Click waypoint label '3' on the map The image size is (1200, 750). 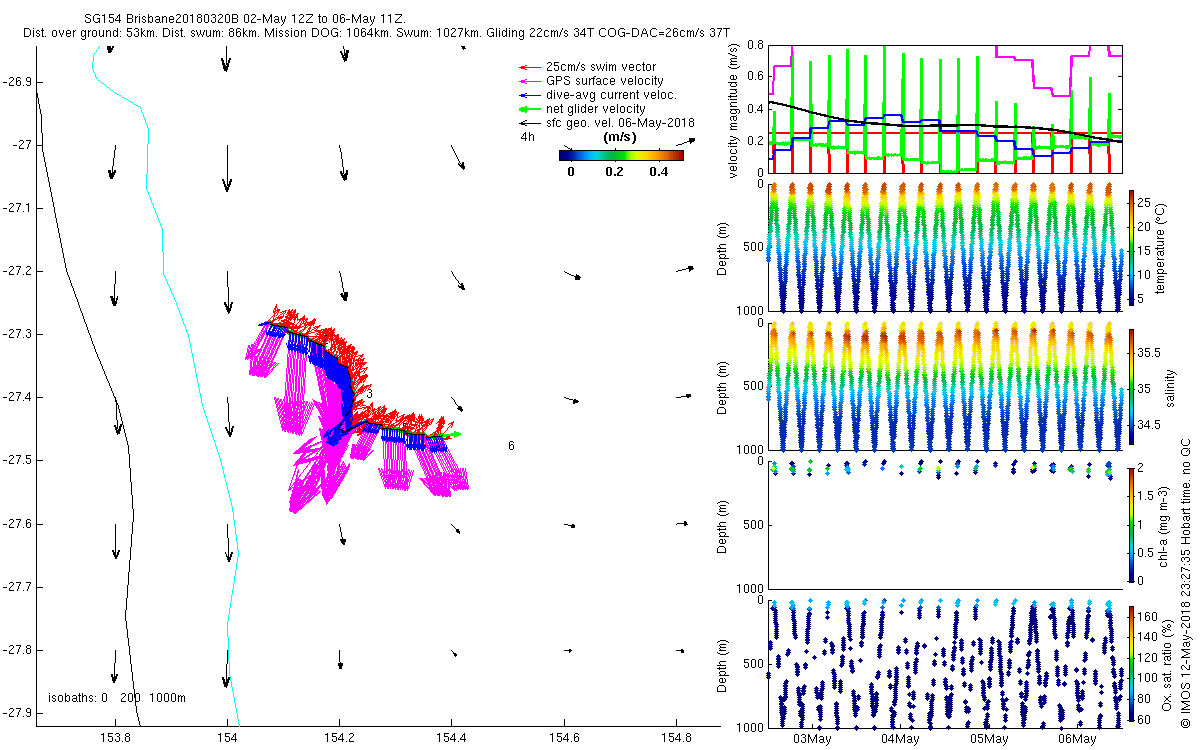pyautogui.click(x=369, y=395)
